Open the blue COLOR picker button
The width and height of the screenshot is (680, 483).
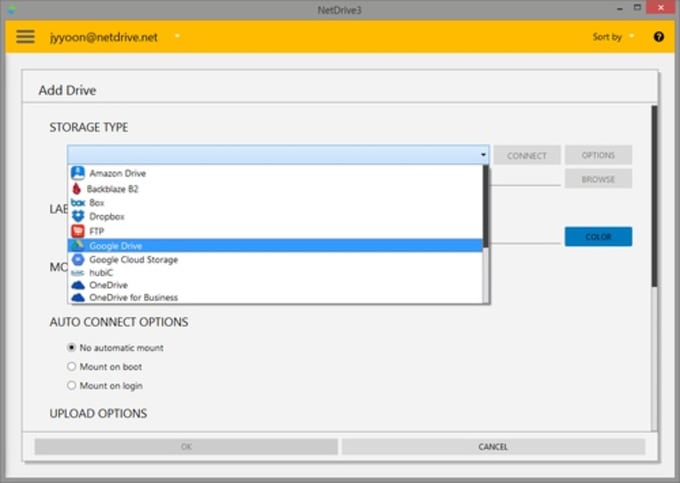pyautogui.click(x=598, y=236)
